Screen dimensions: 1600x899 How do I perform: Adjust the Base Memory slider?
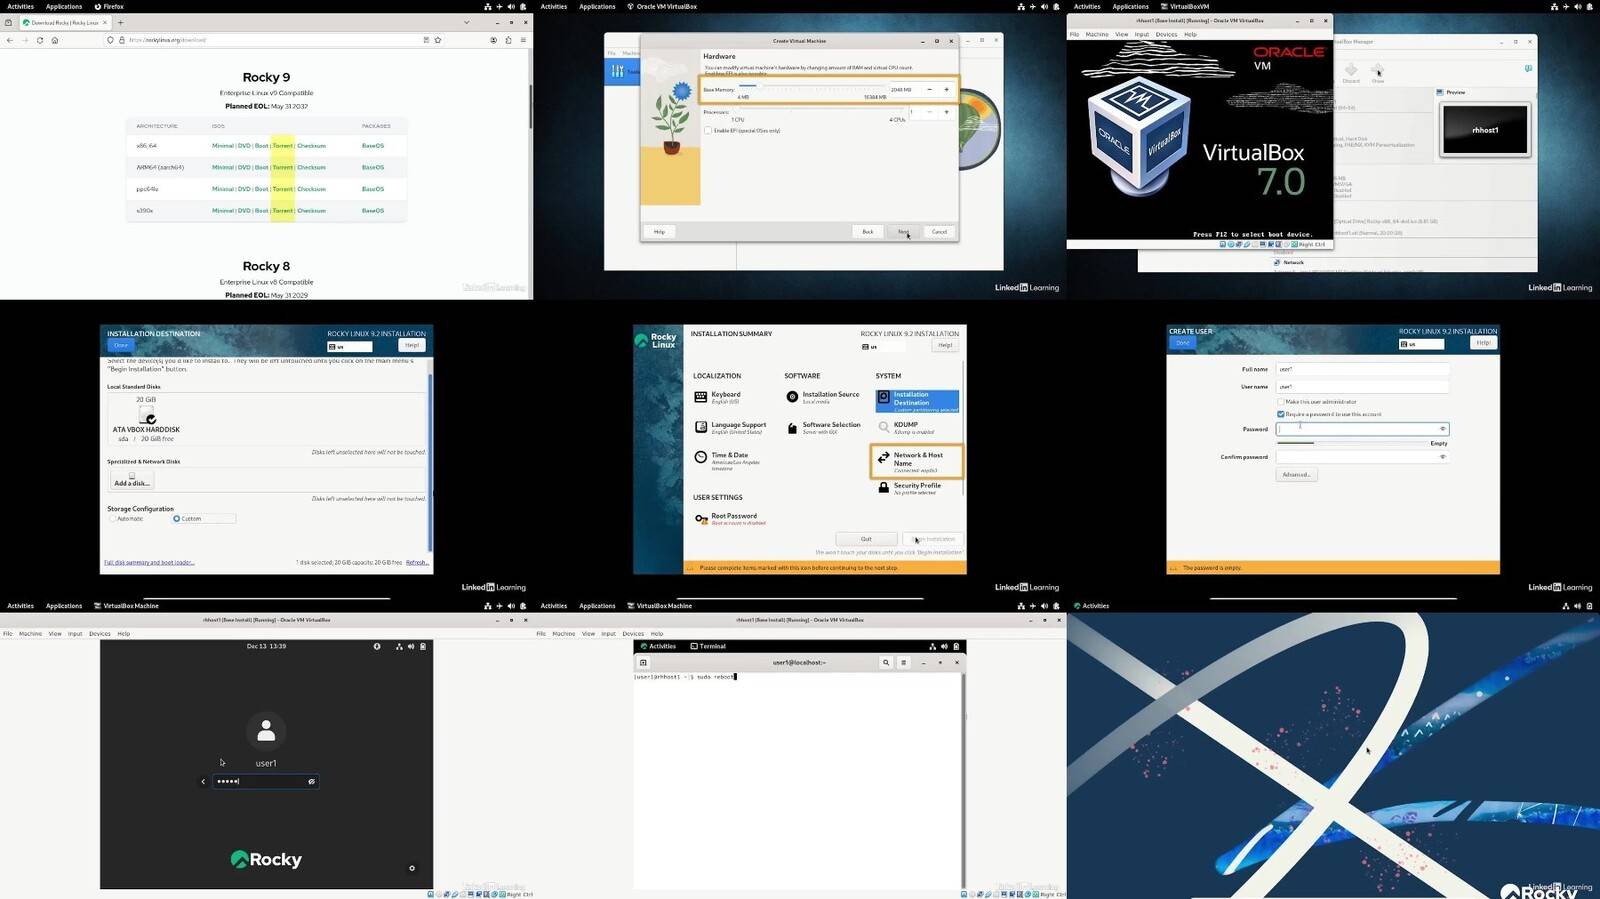(812, 88)
